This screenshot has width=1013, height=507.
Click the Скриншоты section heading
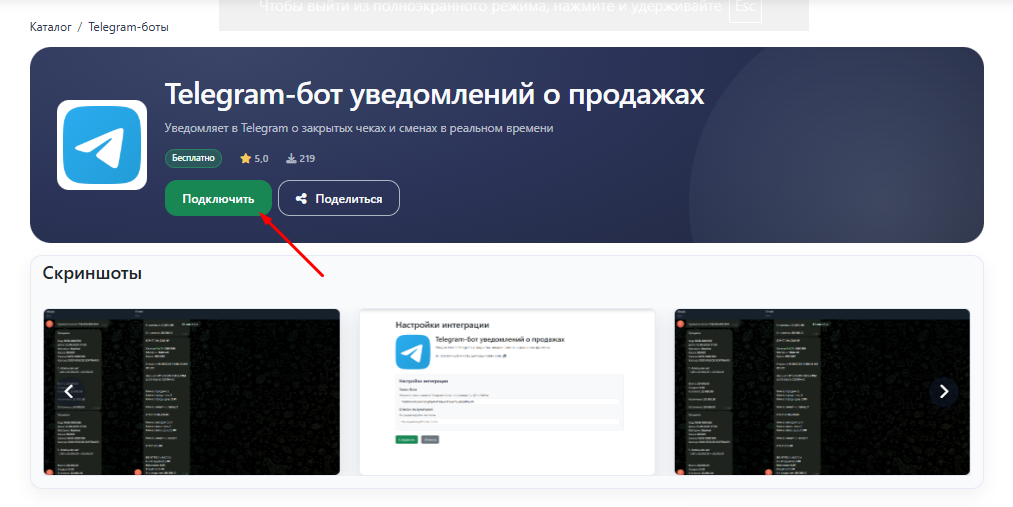click(x=92, y=273)
